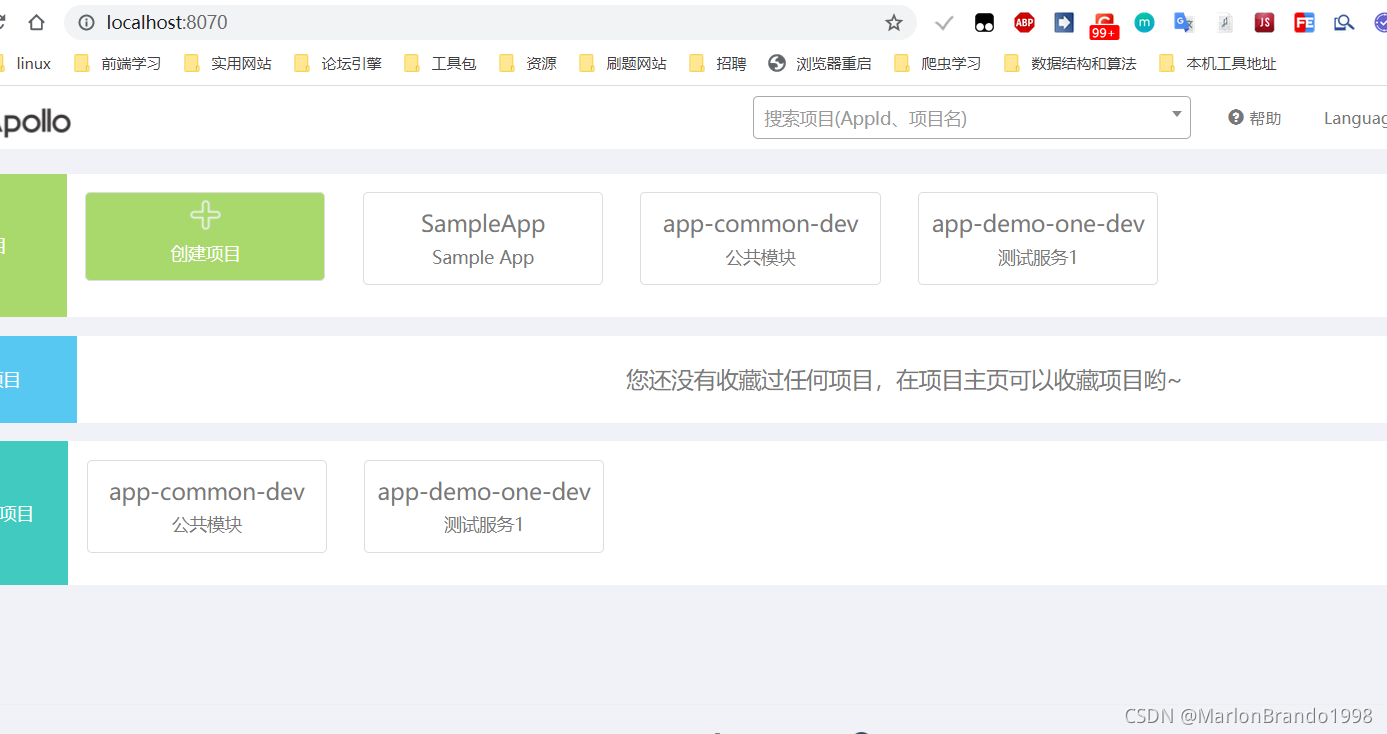Open the blue arrow extension icon
Screen dimensions: 1387x734
point(1064,22)
